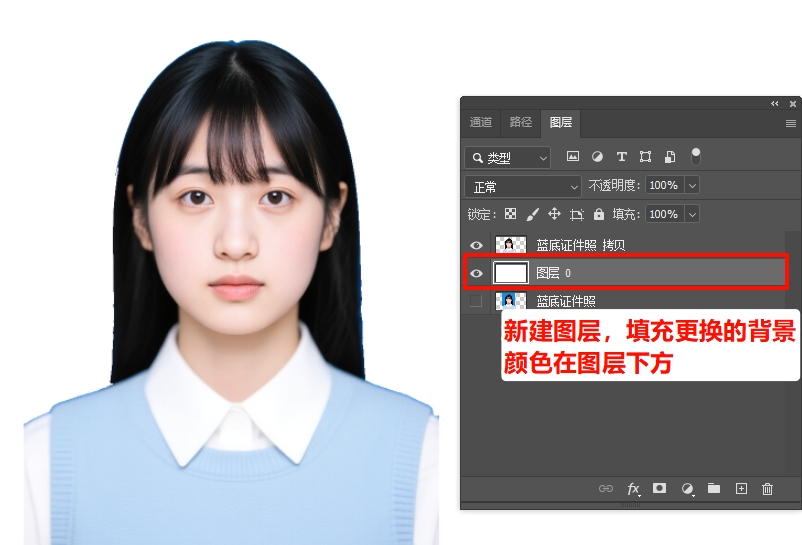Image resolution: width=802 pixels, height=545 pixels.
Task: Show the hidden 蓝底证件照 layer
Action: pyautogui.click(x=476, y=301)
